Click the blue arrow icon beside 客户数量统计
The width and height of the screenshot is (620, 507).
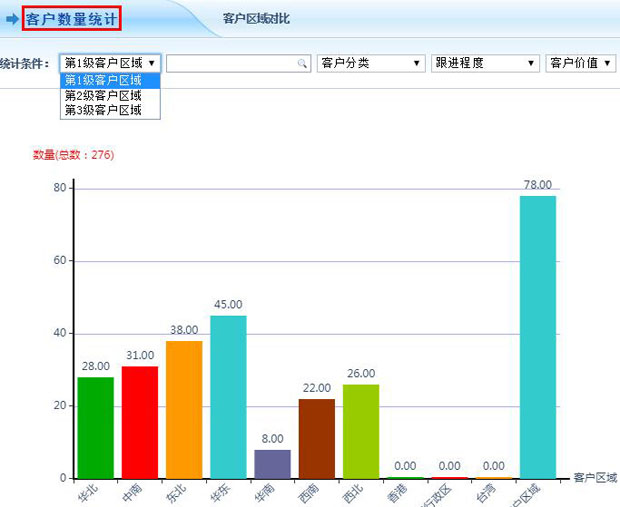(13, 19)
